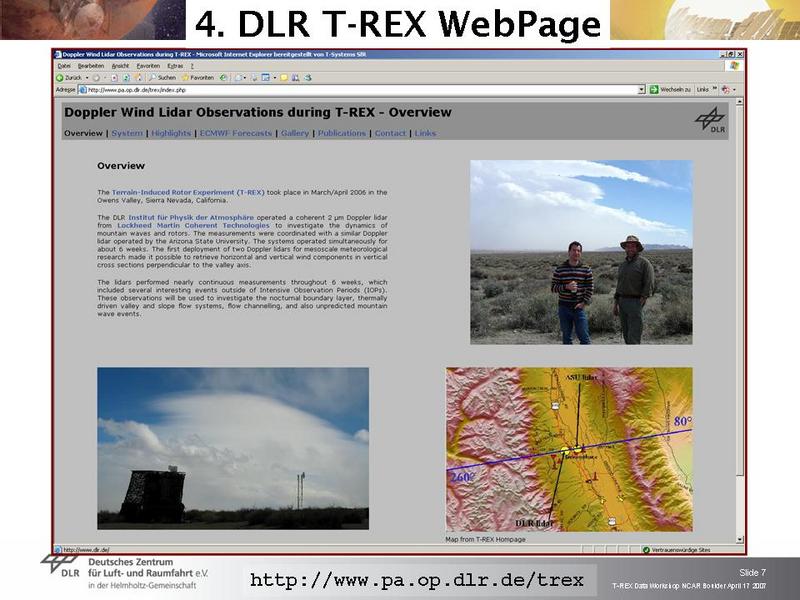This screenshot has height=600, width=800.
Task: Follow Terrain-Induced Rotor Experiment (T-REX) link
Action: [x=188, y=192]
